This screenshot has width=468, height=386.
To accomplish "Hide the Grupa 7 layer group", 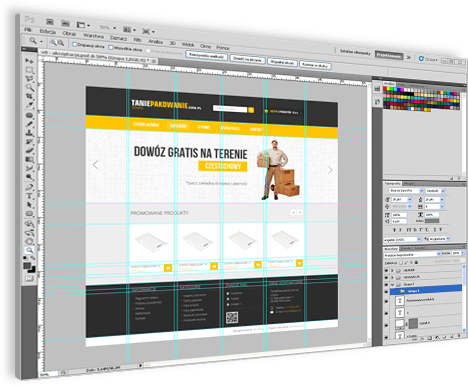I will click(387, 285).
